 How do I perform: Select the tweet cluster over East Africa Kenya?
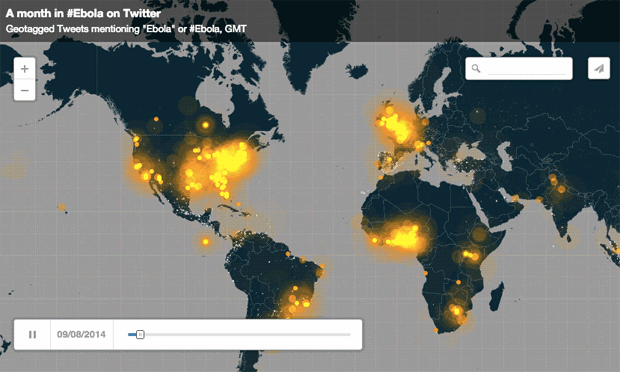pyautogui.click(x=471, y=255)
